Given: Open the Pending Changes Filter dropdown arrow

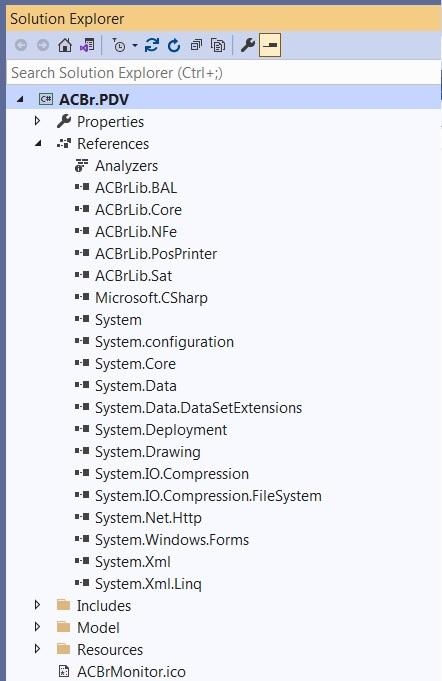Looking at the screenshot, I should pos(135,45).
